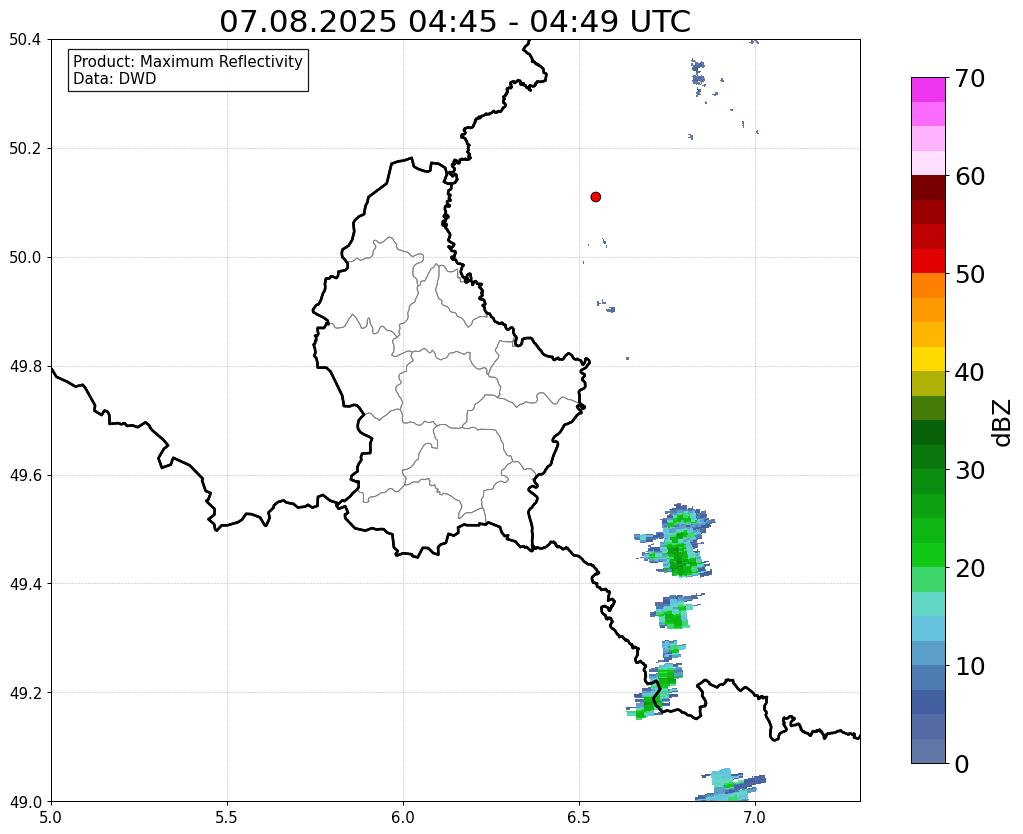Click latitude axis label 50.2

25,149
